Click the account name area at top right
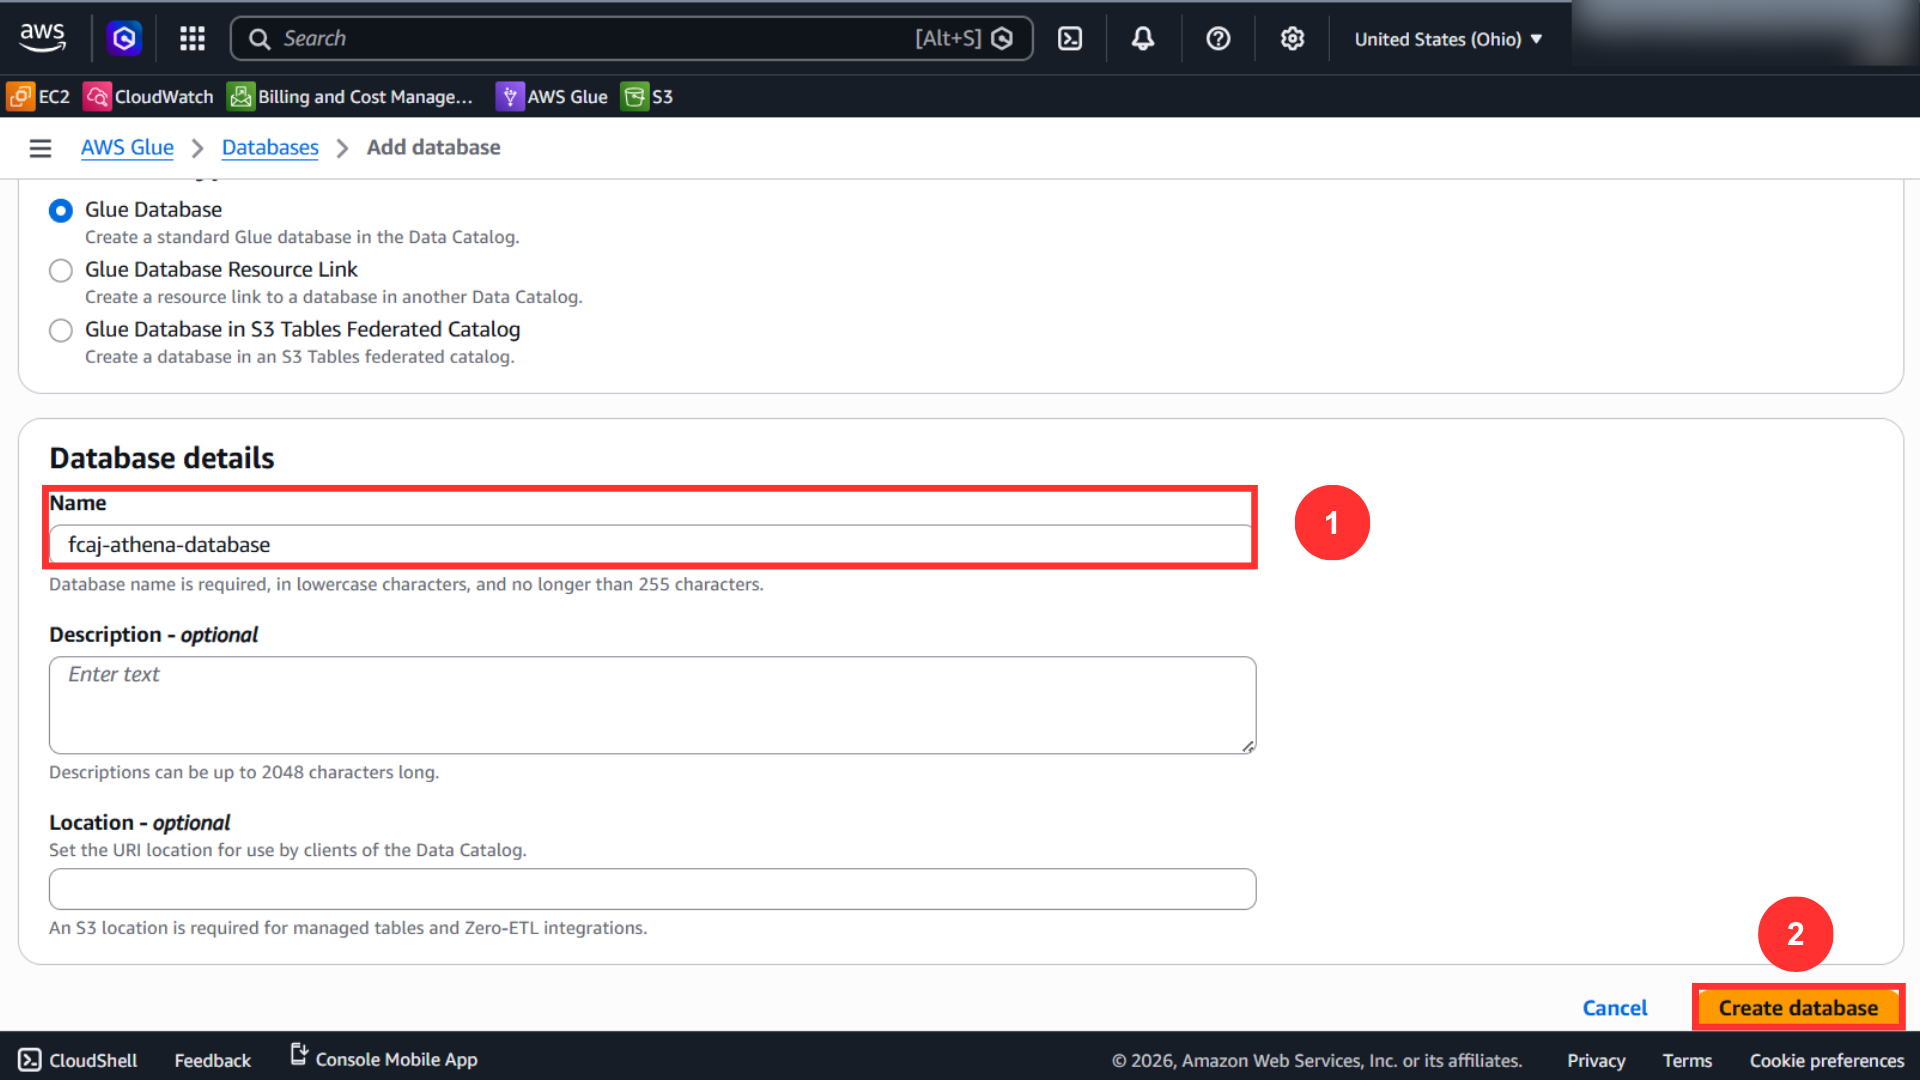Viewport: 1920px width, 1080px height. [1745, 32]
